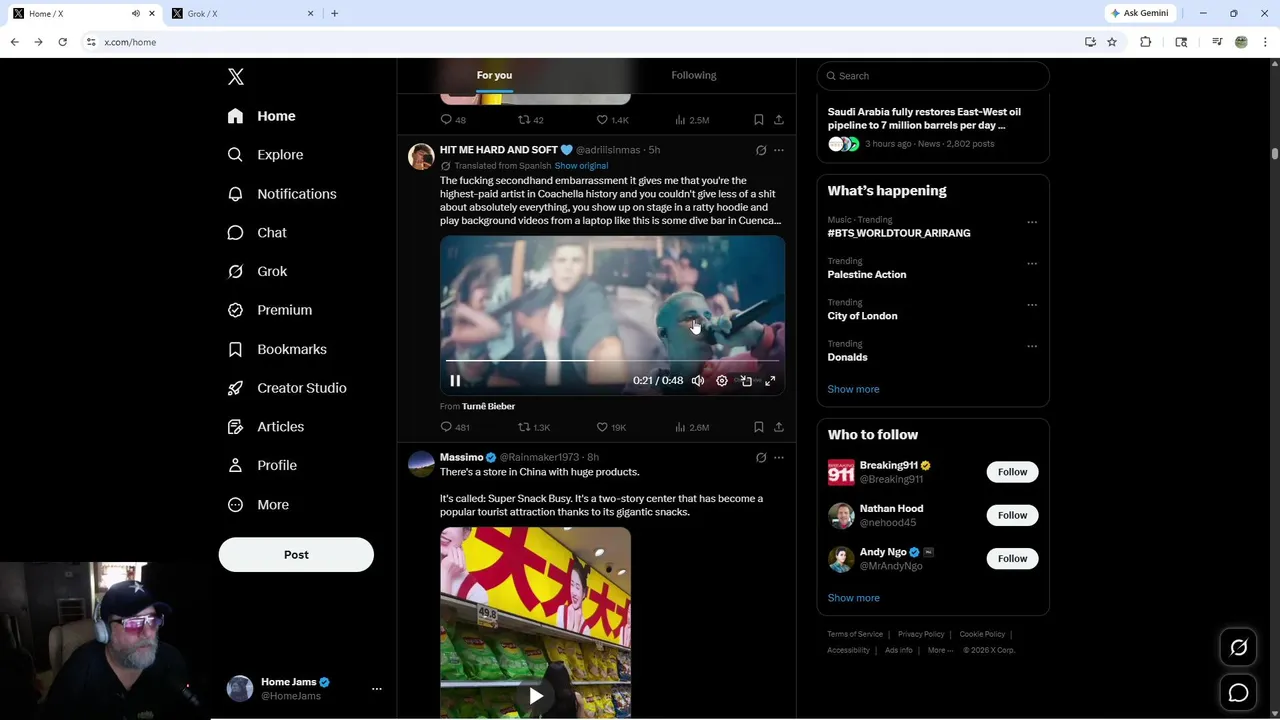
Task: Show more trending topics
Action: coord(853,389)
